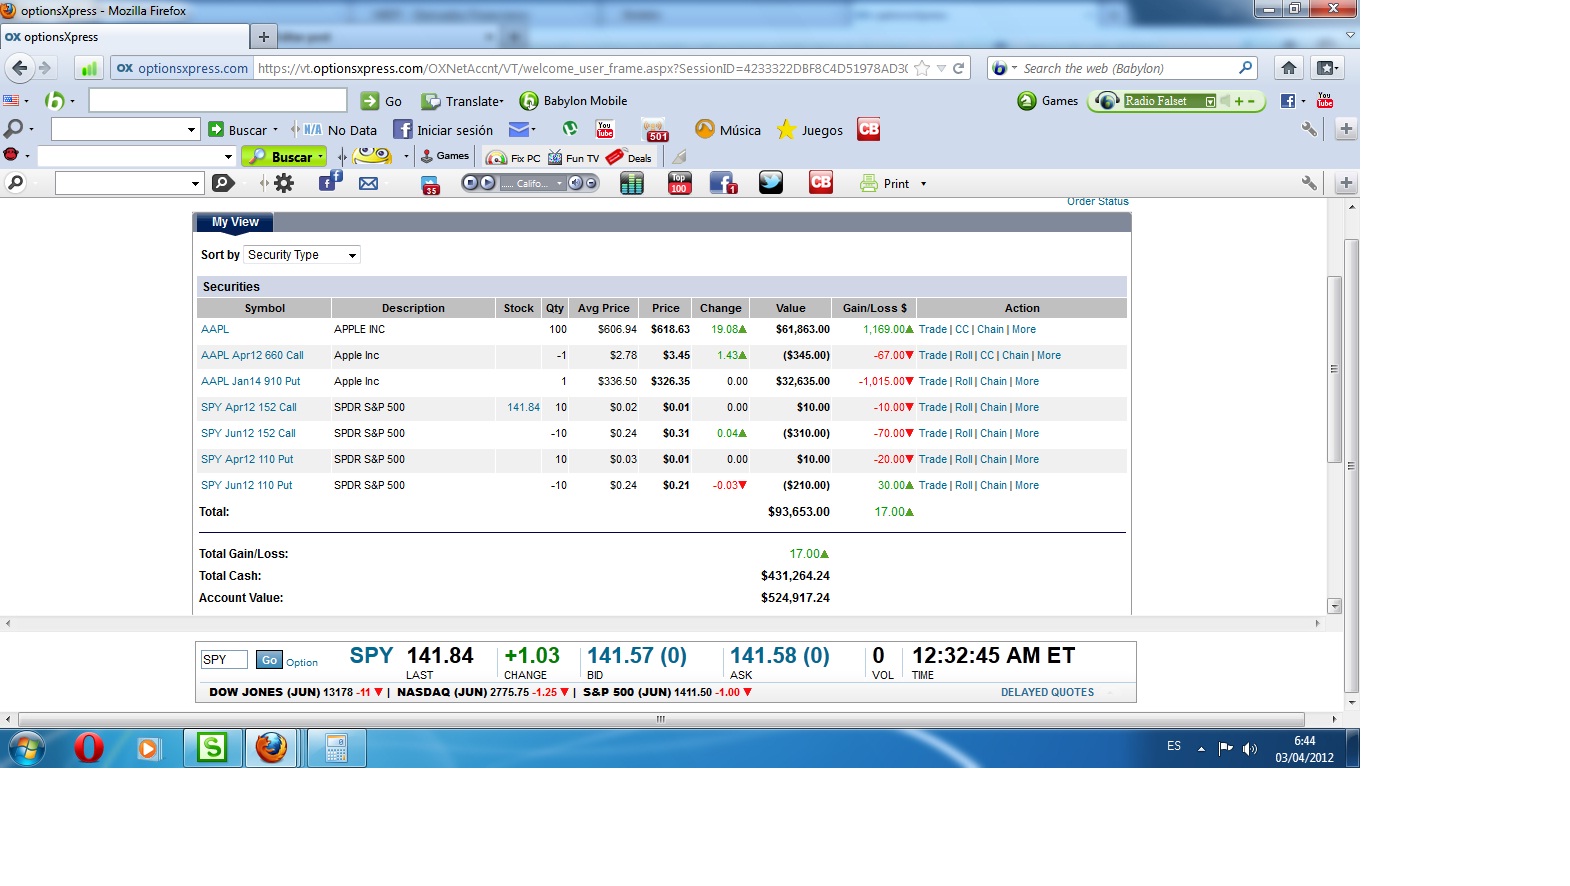Image resolution: width=1570 pixels, height=886 pixels.
Task: Bookmark this page with the star
Action: 922,68
